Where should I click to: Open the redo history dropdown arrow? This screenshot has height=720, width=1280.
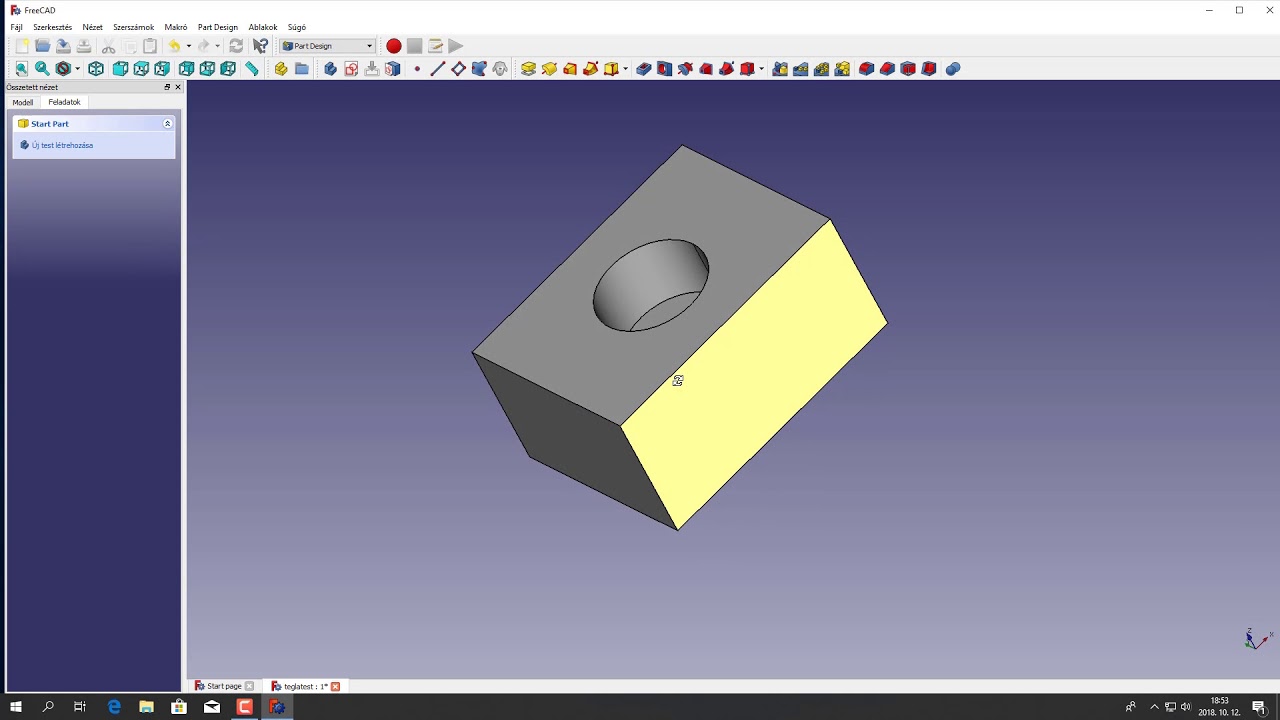(x=218, y=46)
